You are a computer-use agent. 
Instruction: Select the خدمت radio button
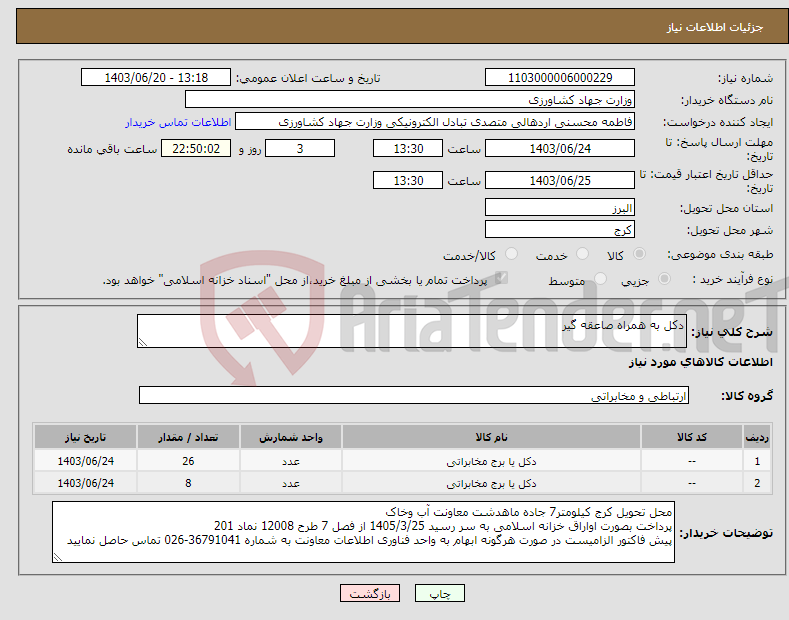click(582, 254)
